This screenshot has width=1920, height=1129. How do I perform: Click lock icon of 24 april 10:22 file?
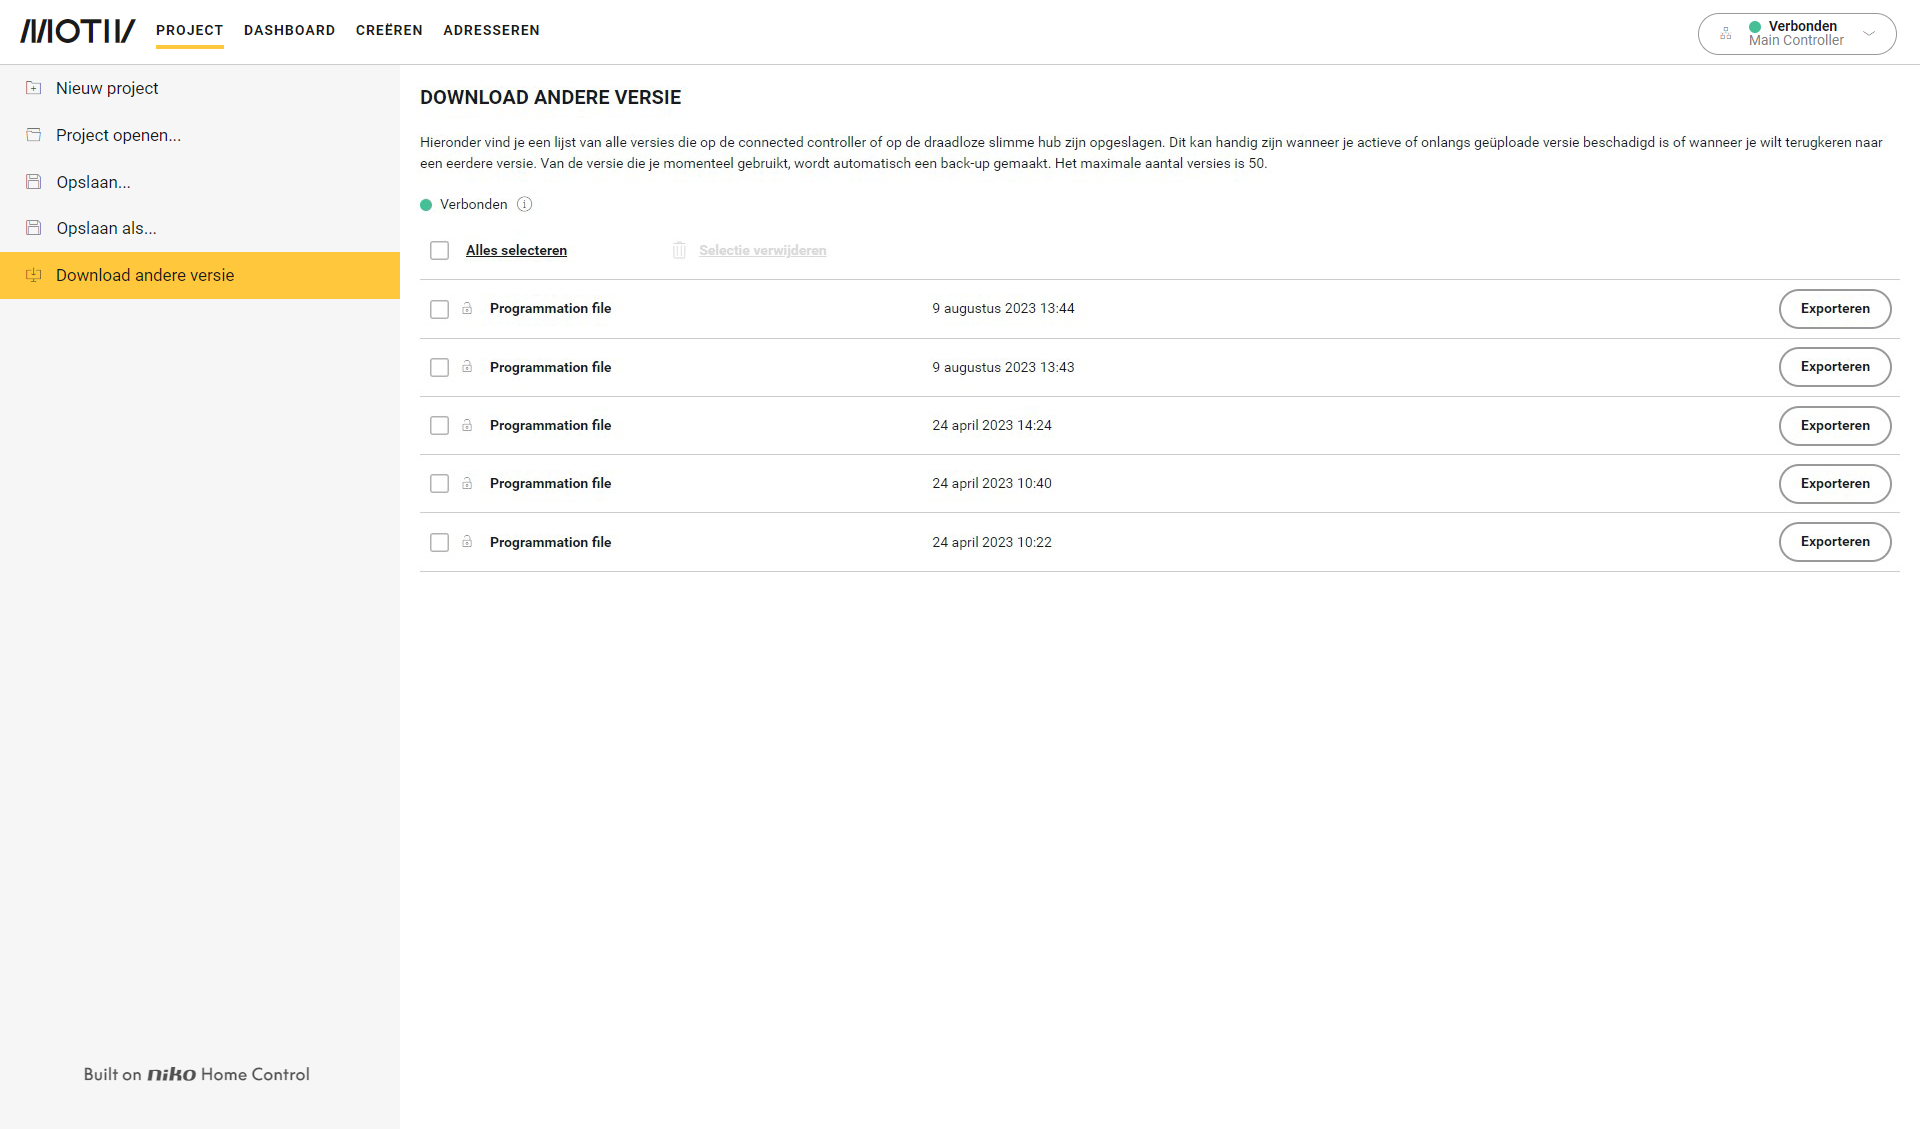467,542
